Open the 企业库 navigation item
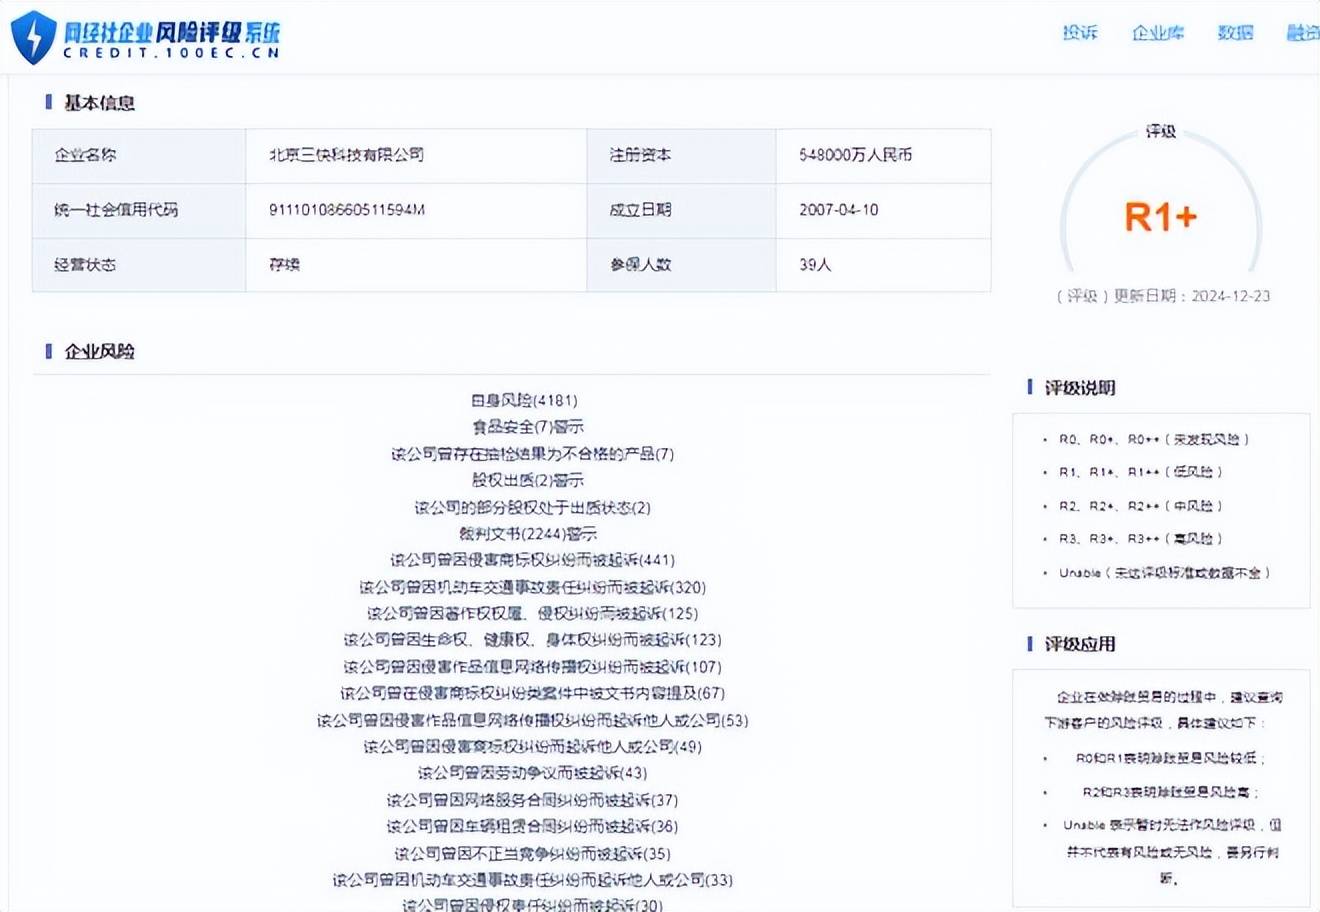The image size is (1320, 912). coord(1158,33)
